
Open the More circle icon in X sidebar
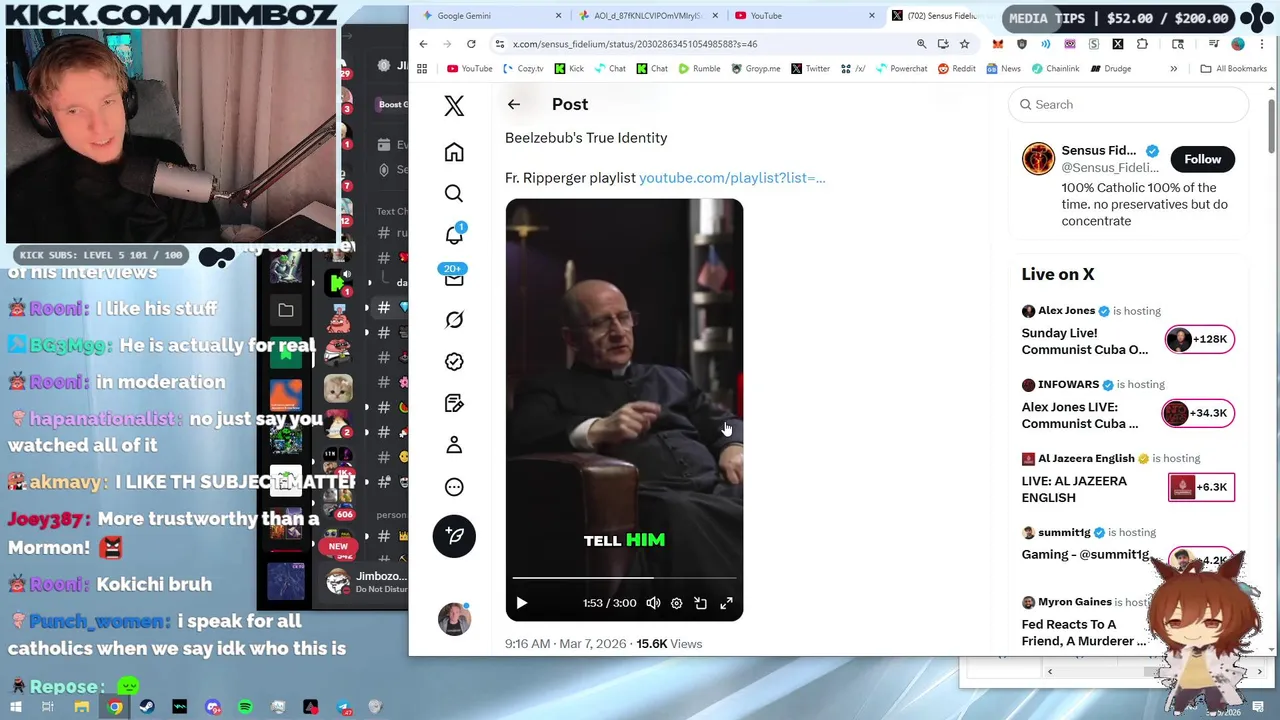[454, 487]
